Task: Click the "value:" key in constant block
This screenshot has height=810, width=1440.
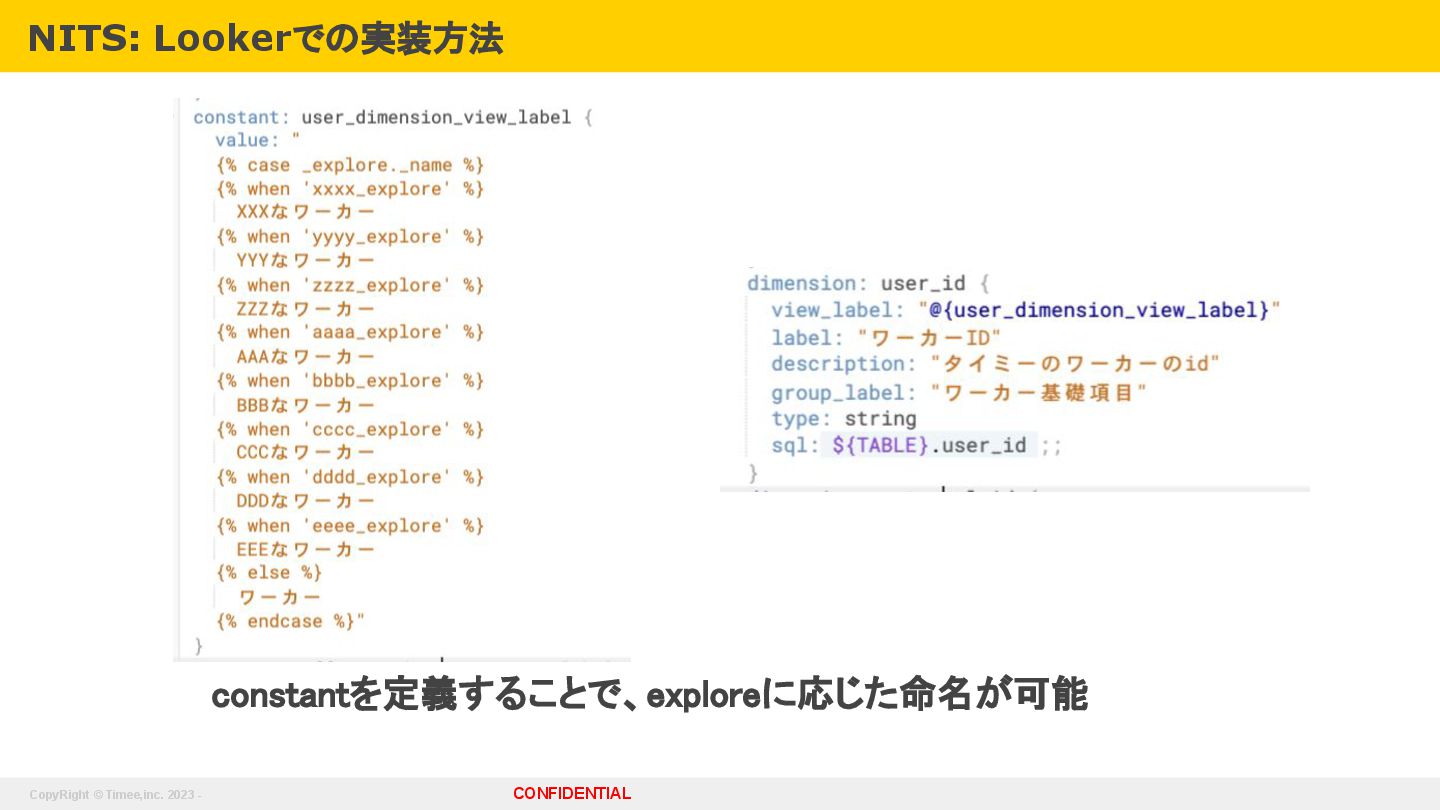Action: tap(247, 140)
